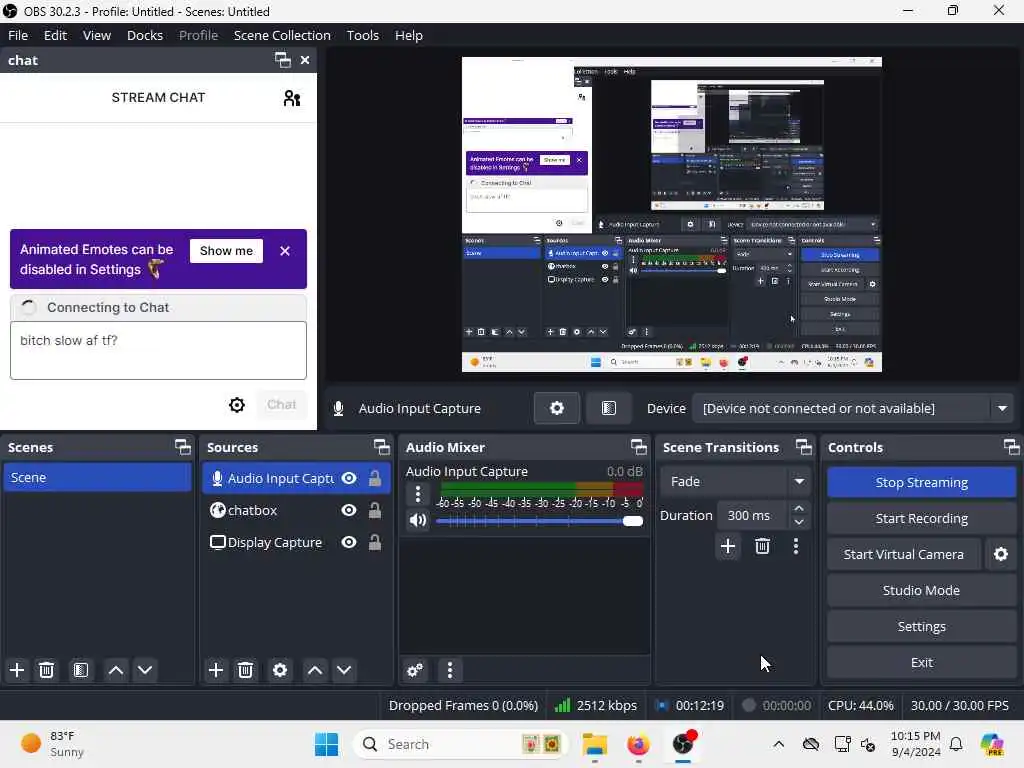The image size is (1024, 768).
Task: Move source up in list
Action: click(x=315, y=670)
